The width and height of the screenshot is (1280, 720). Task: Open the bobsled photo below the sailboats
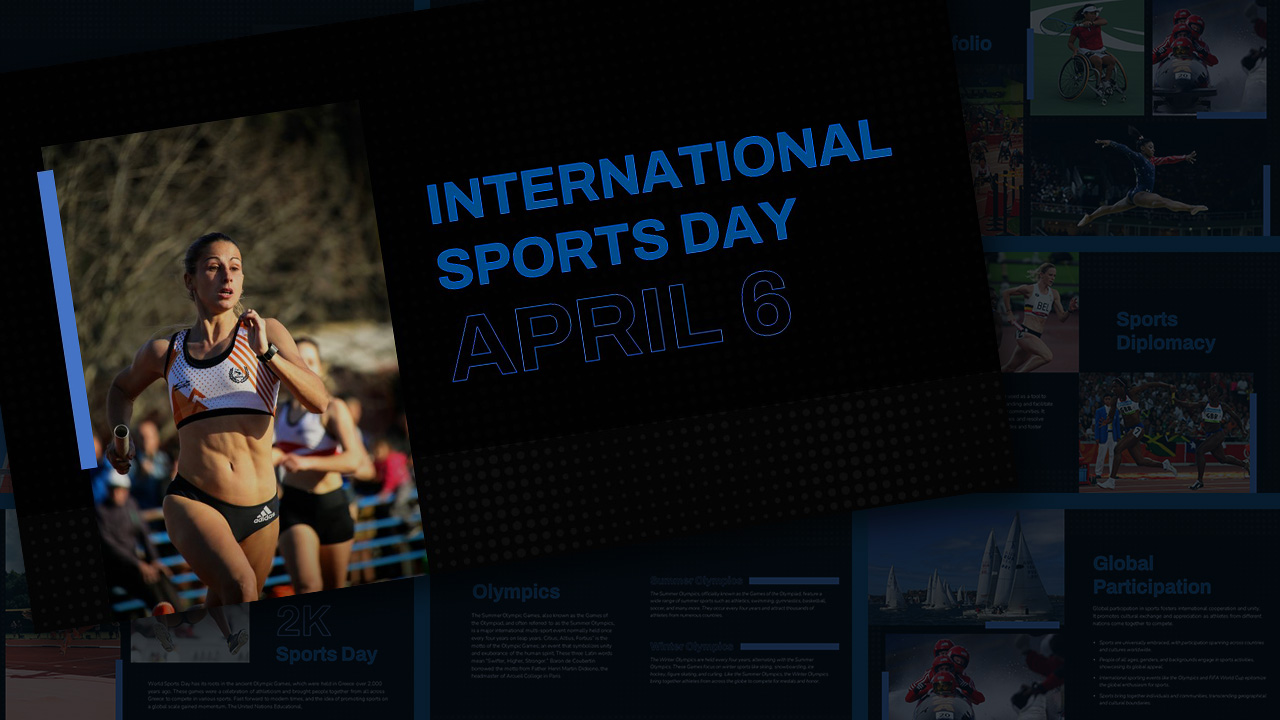974,677
